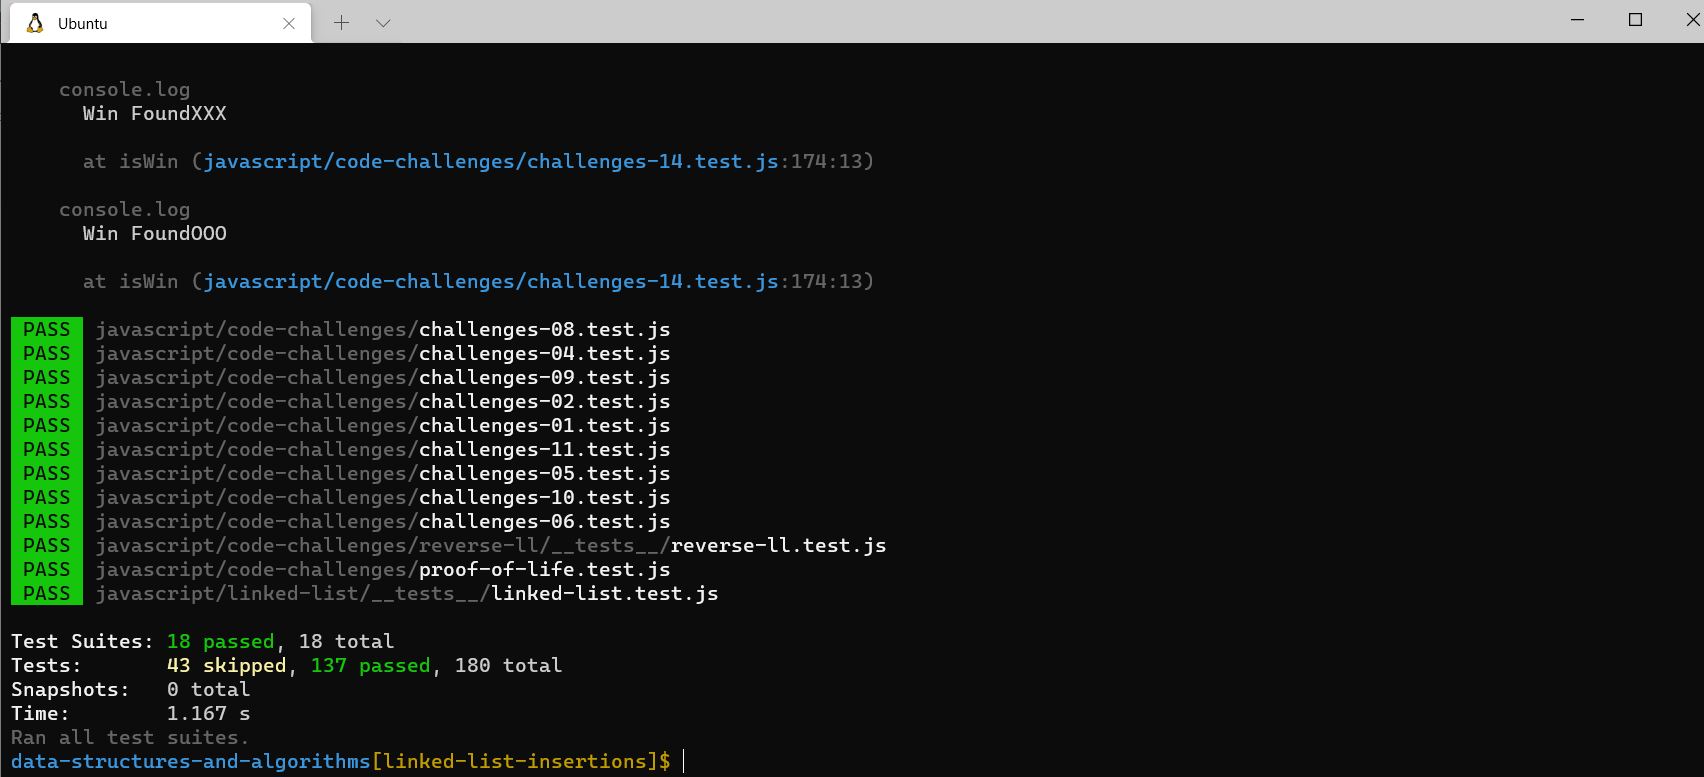
Task: Click challenges-02.test.js file name
Action: click(x=544, y=401)
